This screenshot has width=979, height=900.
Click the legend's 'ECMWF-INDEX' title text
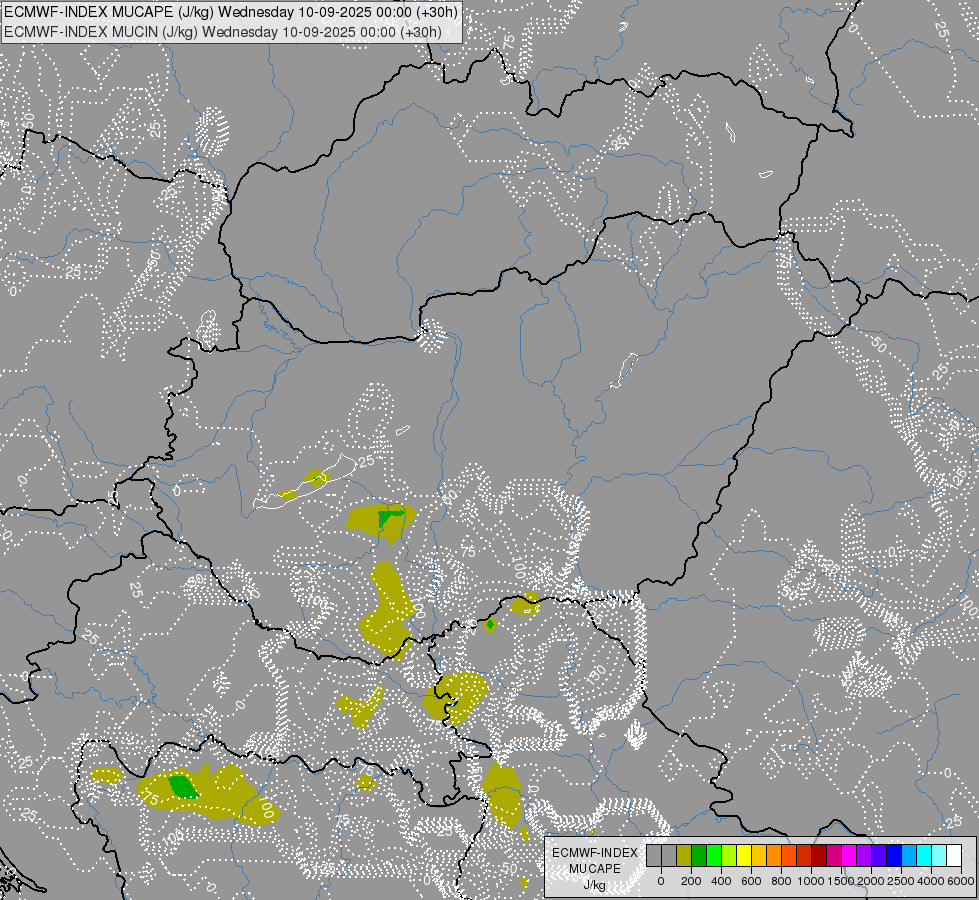[595, 853]
